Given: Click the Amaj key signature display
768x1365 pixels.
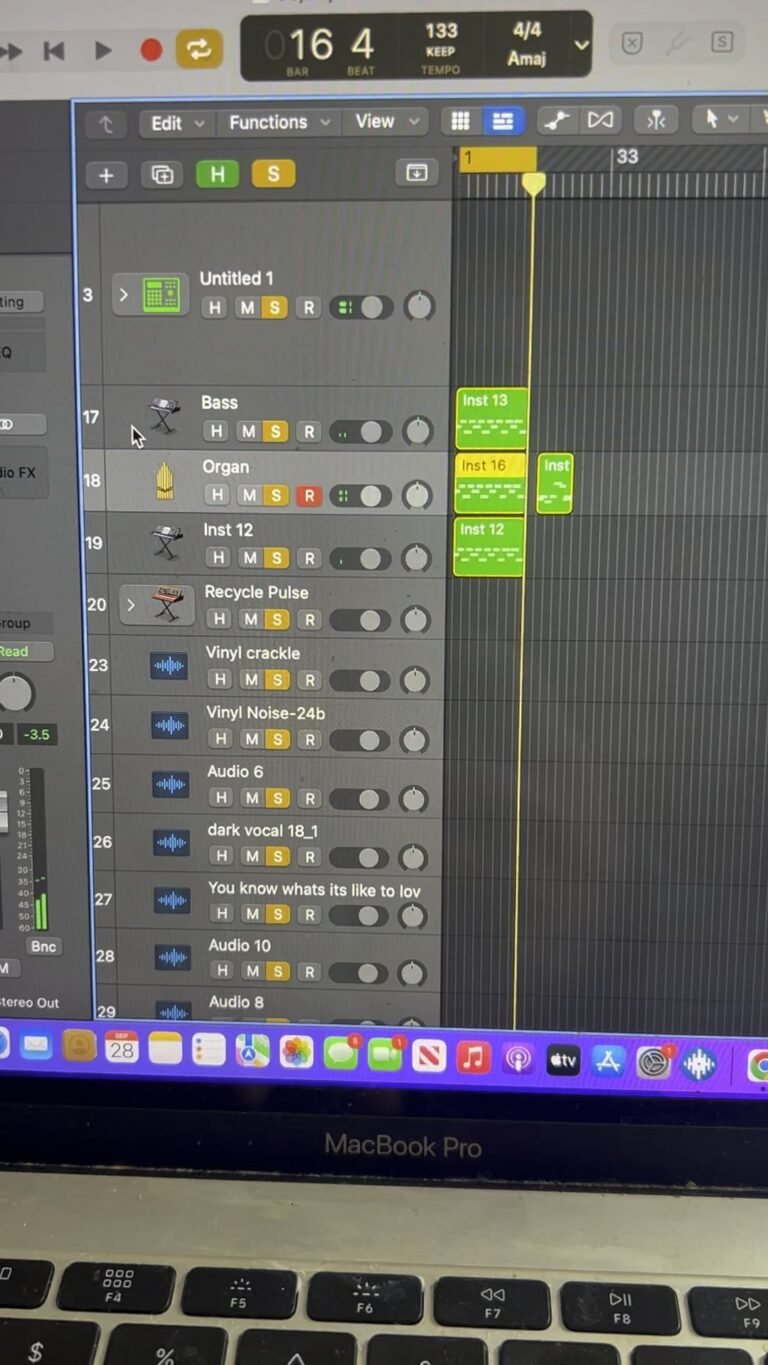Looking at the screenshot, I should [526, 58].
